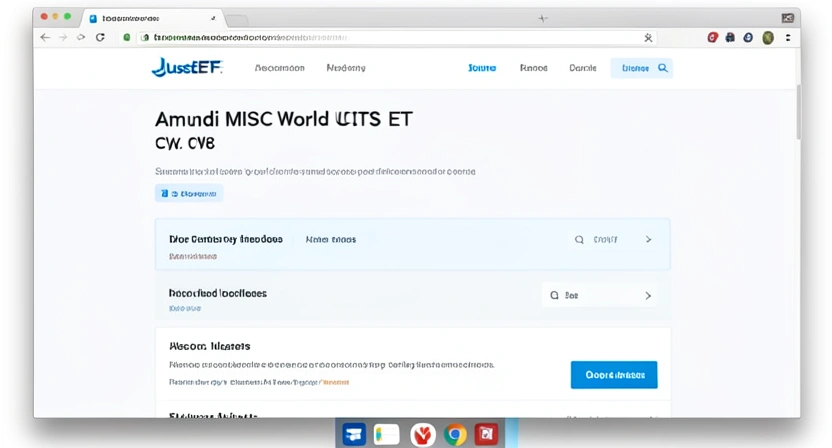Click the magnifier icon in the first row
This screenshot has height=448, width=832.
pos(579,239)
